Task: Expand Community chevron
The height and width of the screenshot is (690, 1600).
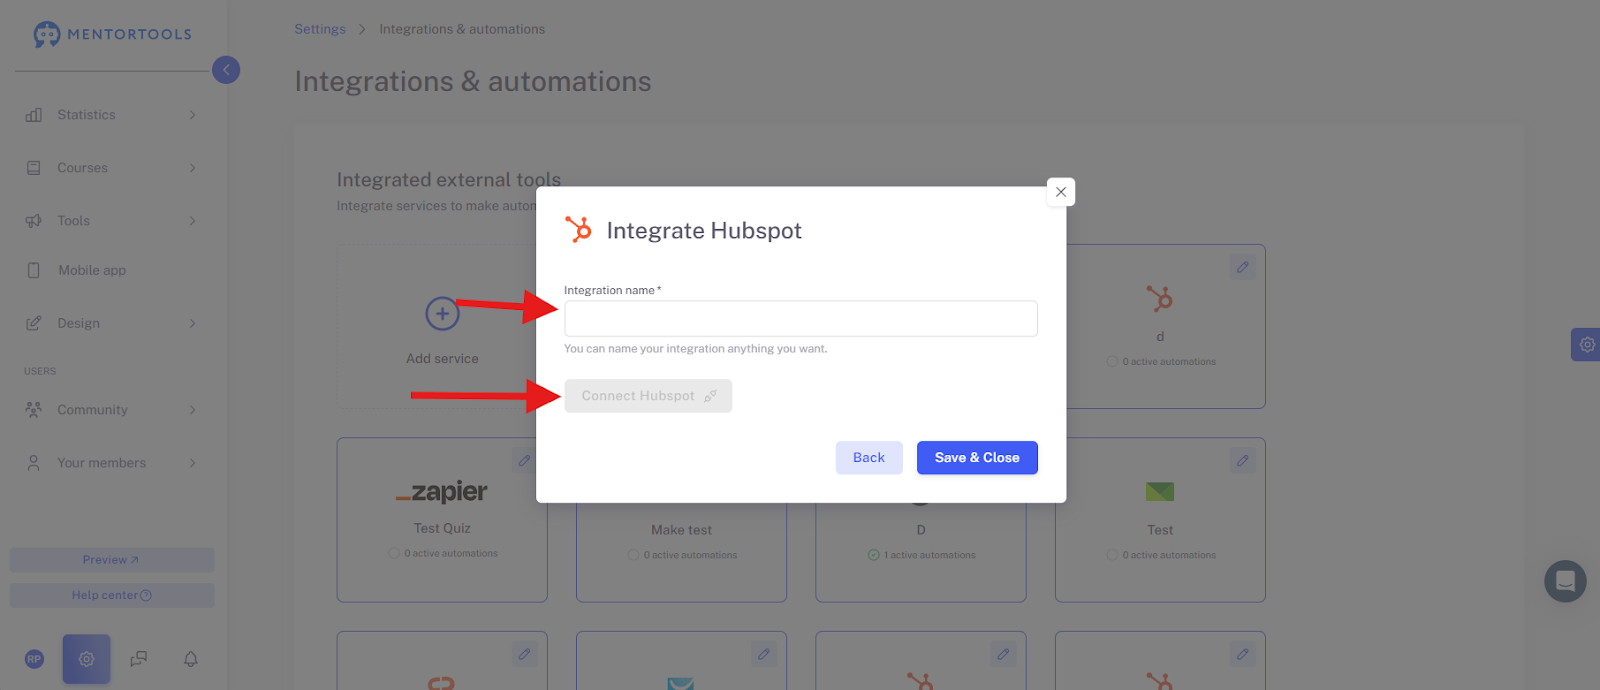Action: tap(192, 410)
